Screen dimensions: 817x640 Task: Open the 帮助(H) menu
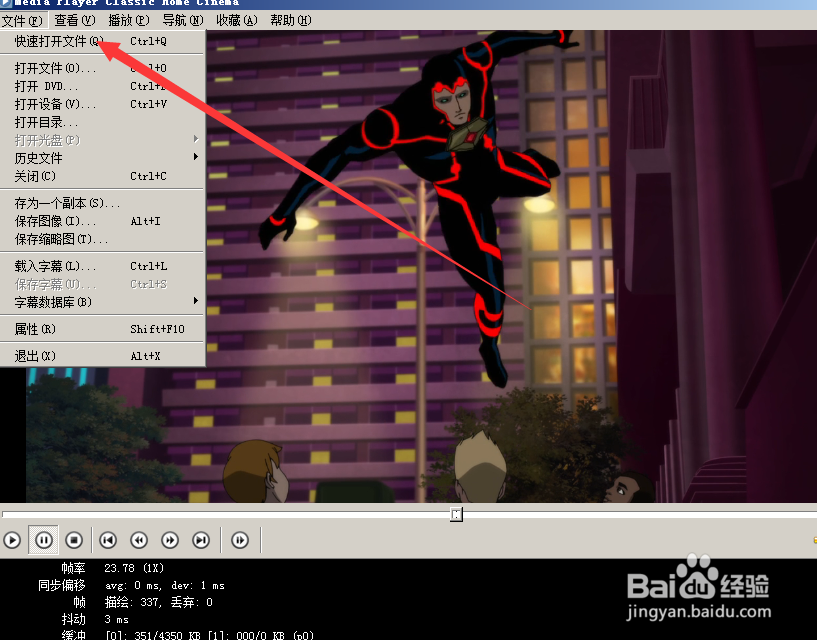coord(291,20)
